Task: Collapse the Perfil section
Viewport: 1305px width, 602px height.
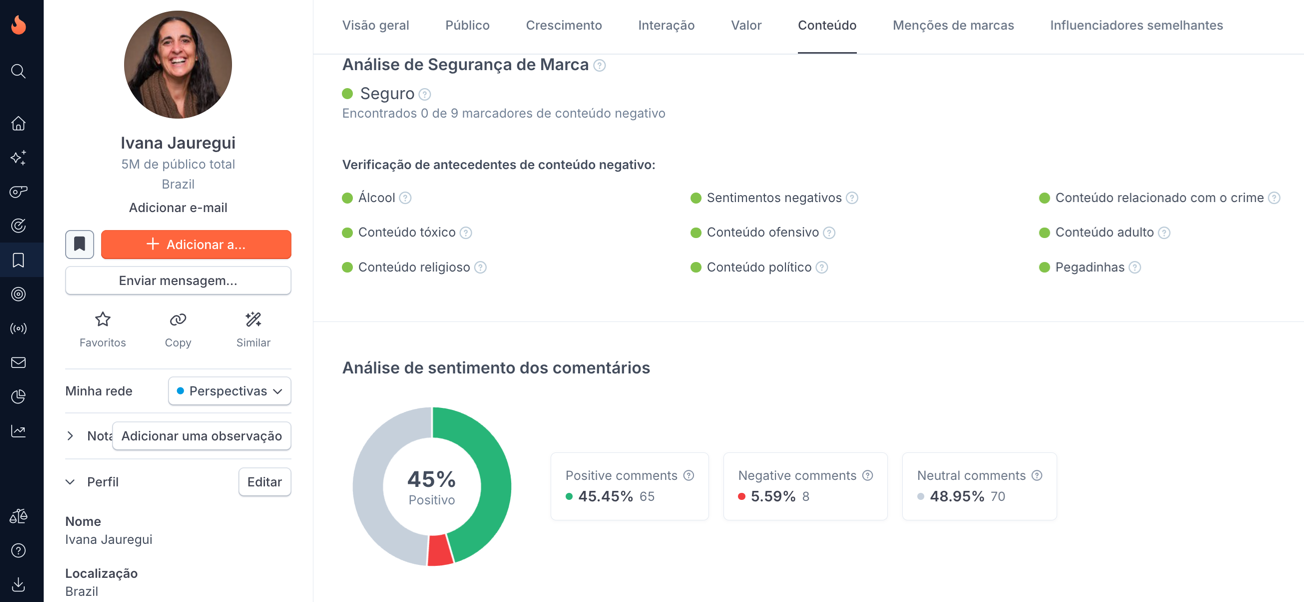Action: tap(70, 482)
